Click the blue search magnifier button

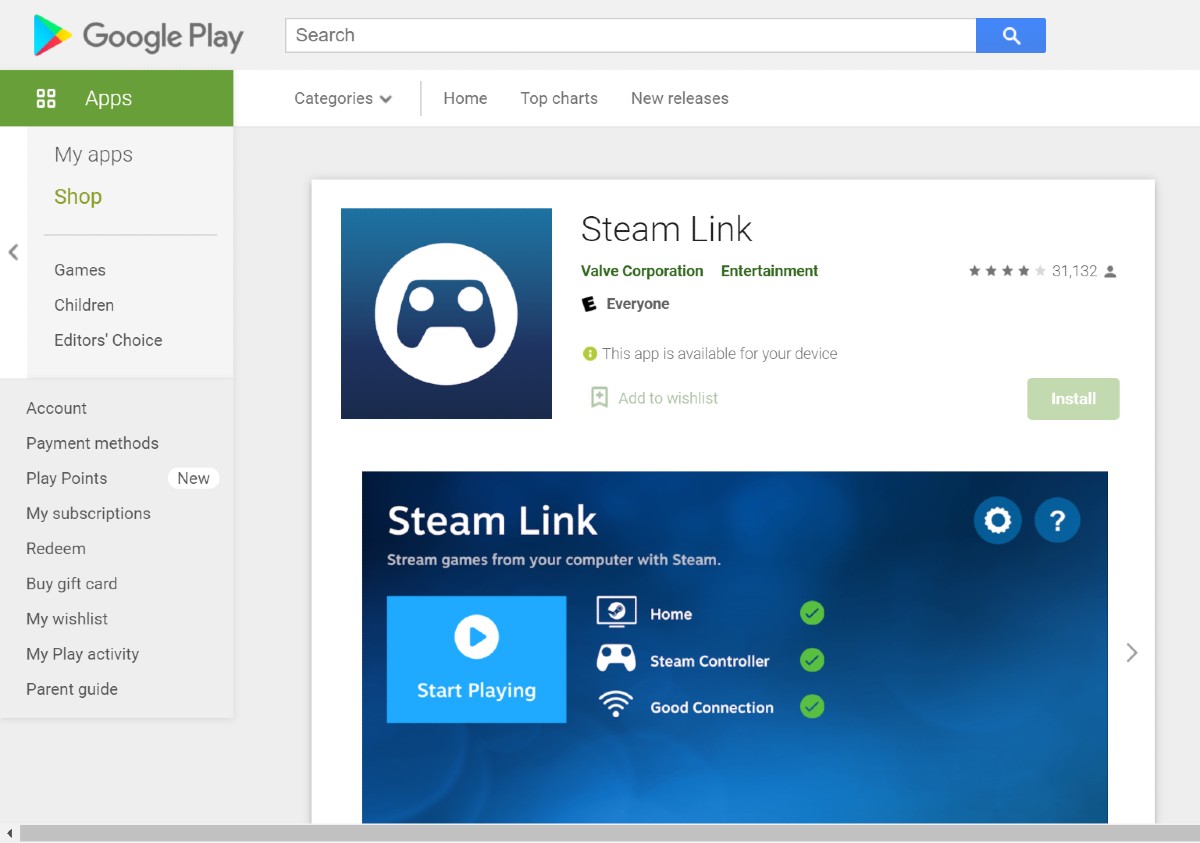1011,35
